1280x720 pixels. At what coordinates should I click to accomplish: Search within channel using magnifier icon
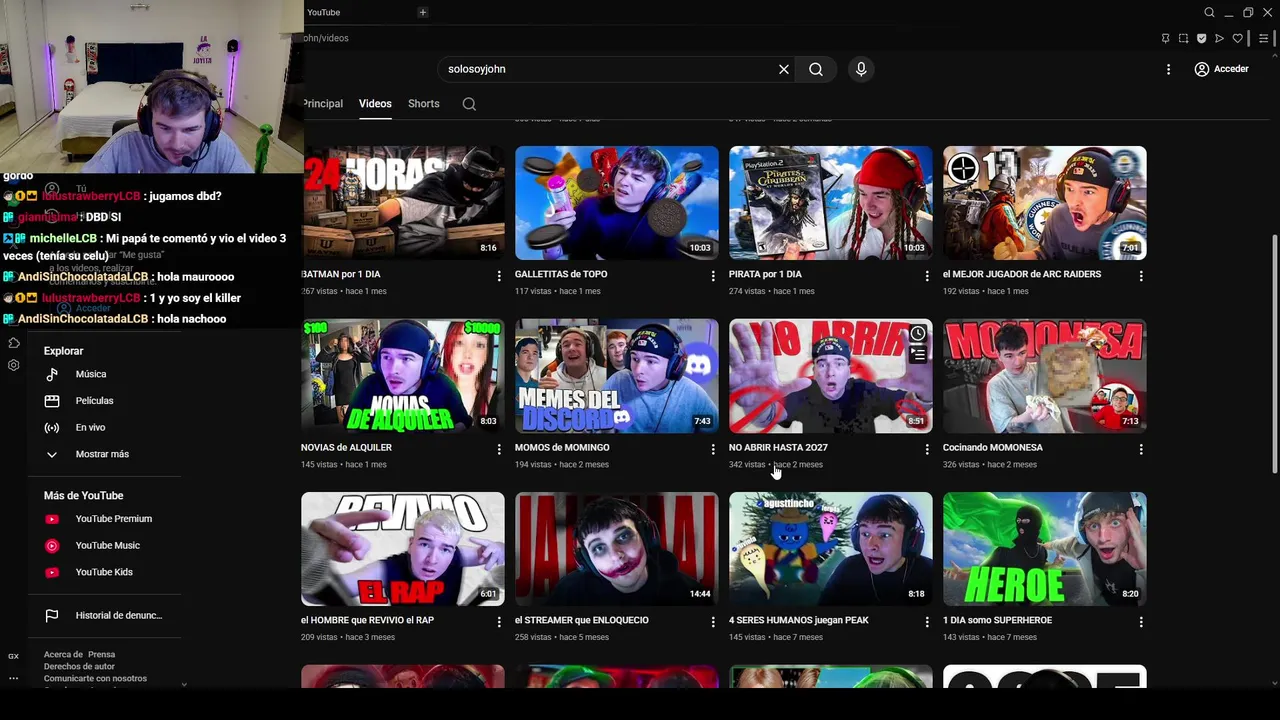469,104
